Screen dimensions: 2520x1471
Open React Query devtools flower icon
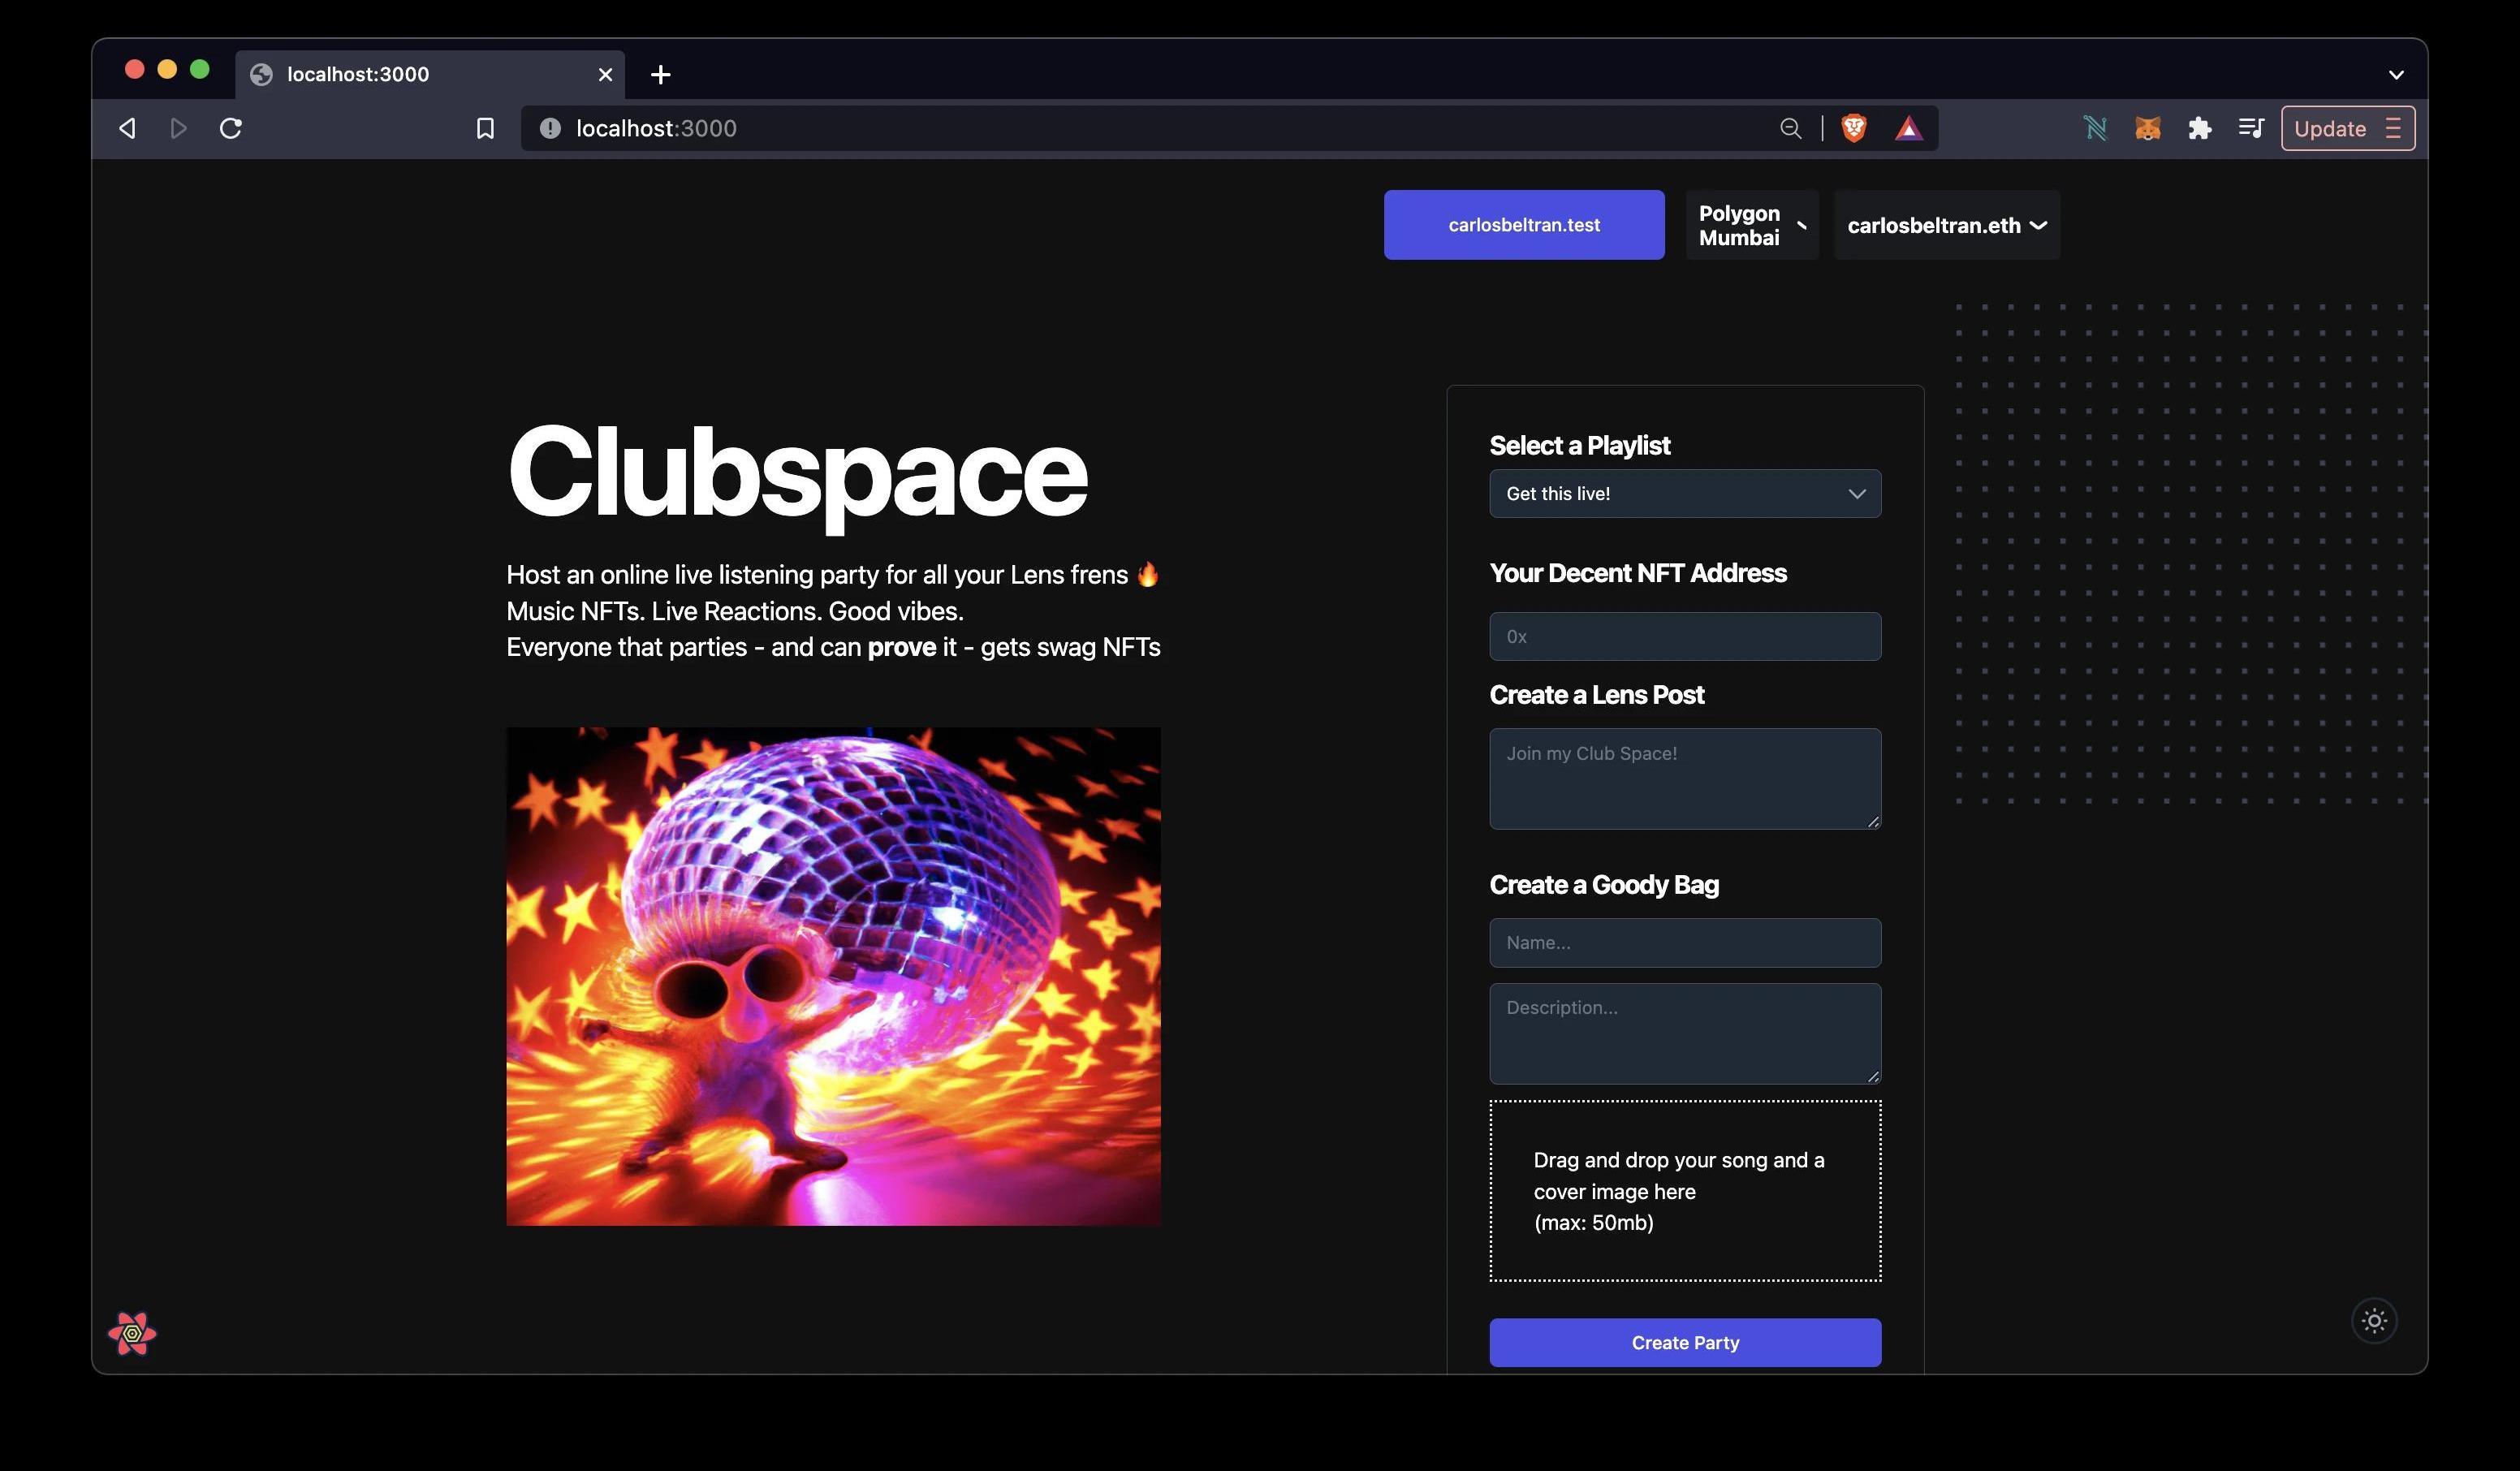point(132,1333)
